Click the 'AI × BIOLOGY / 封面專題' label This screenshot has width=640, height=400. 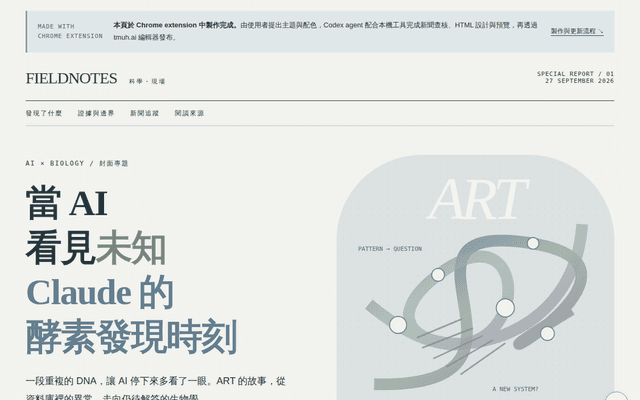click(77, 163)
